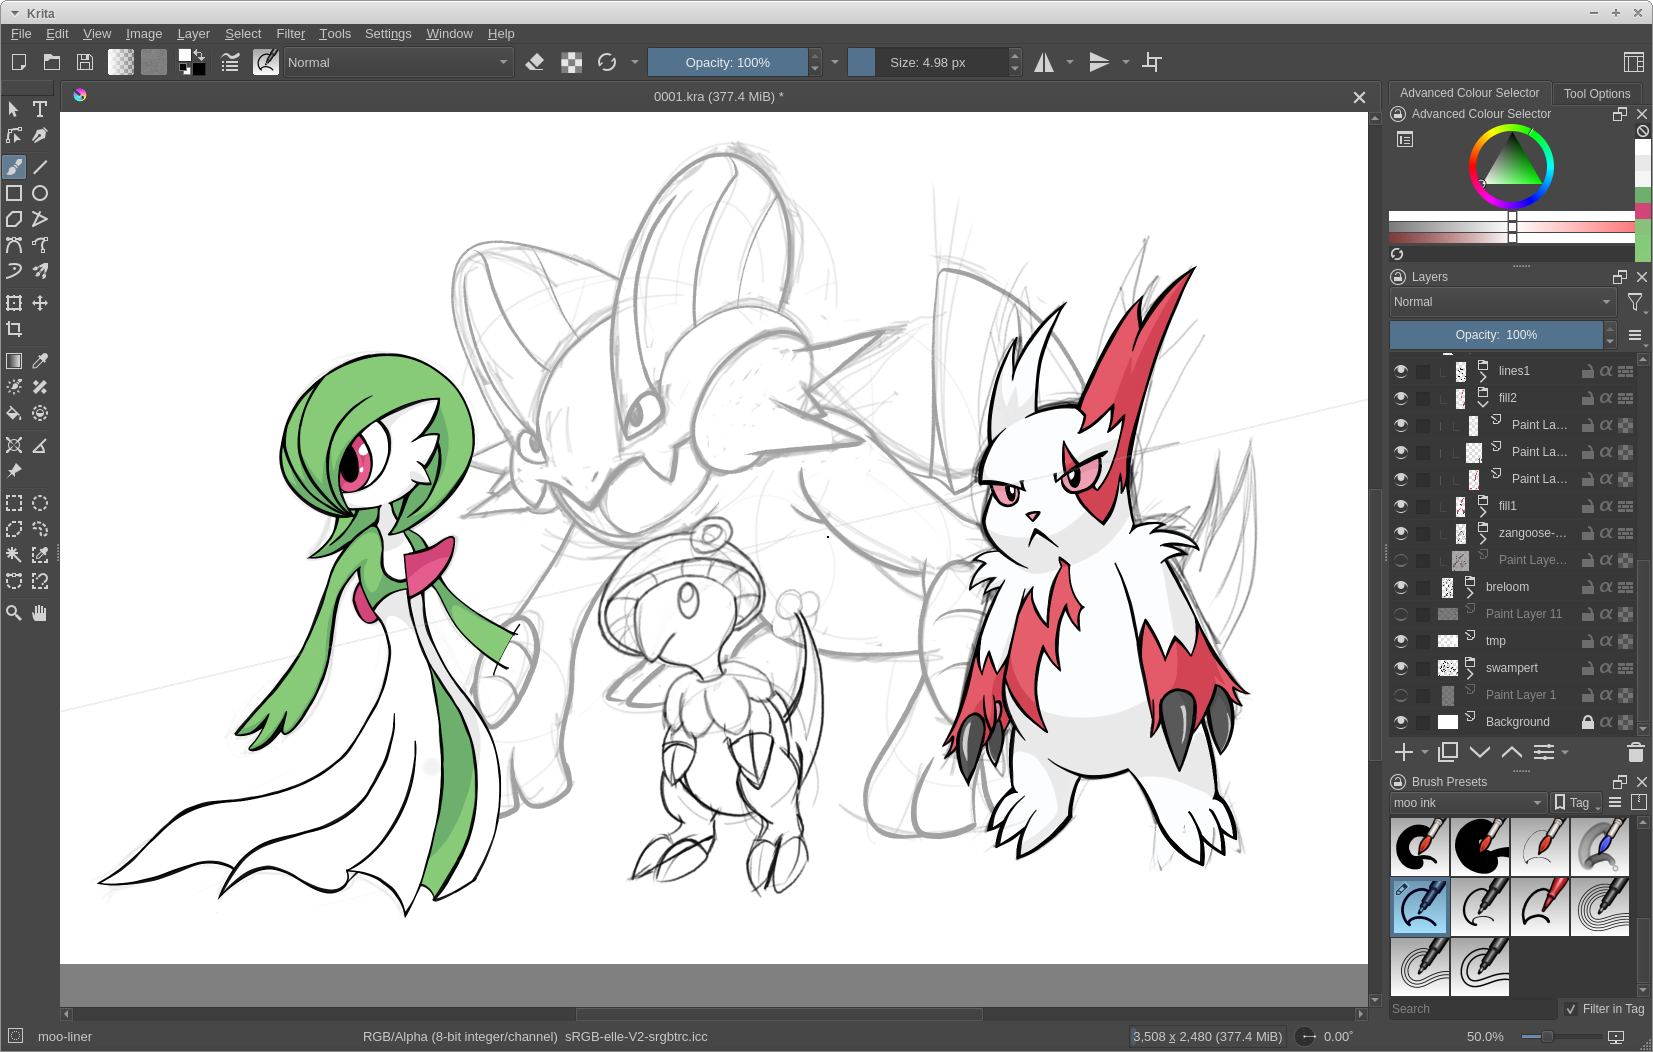Open the Filter menu
Screen dimensions: 1653x1052
[290, 33]
